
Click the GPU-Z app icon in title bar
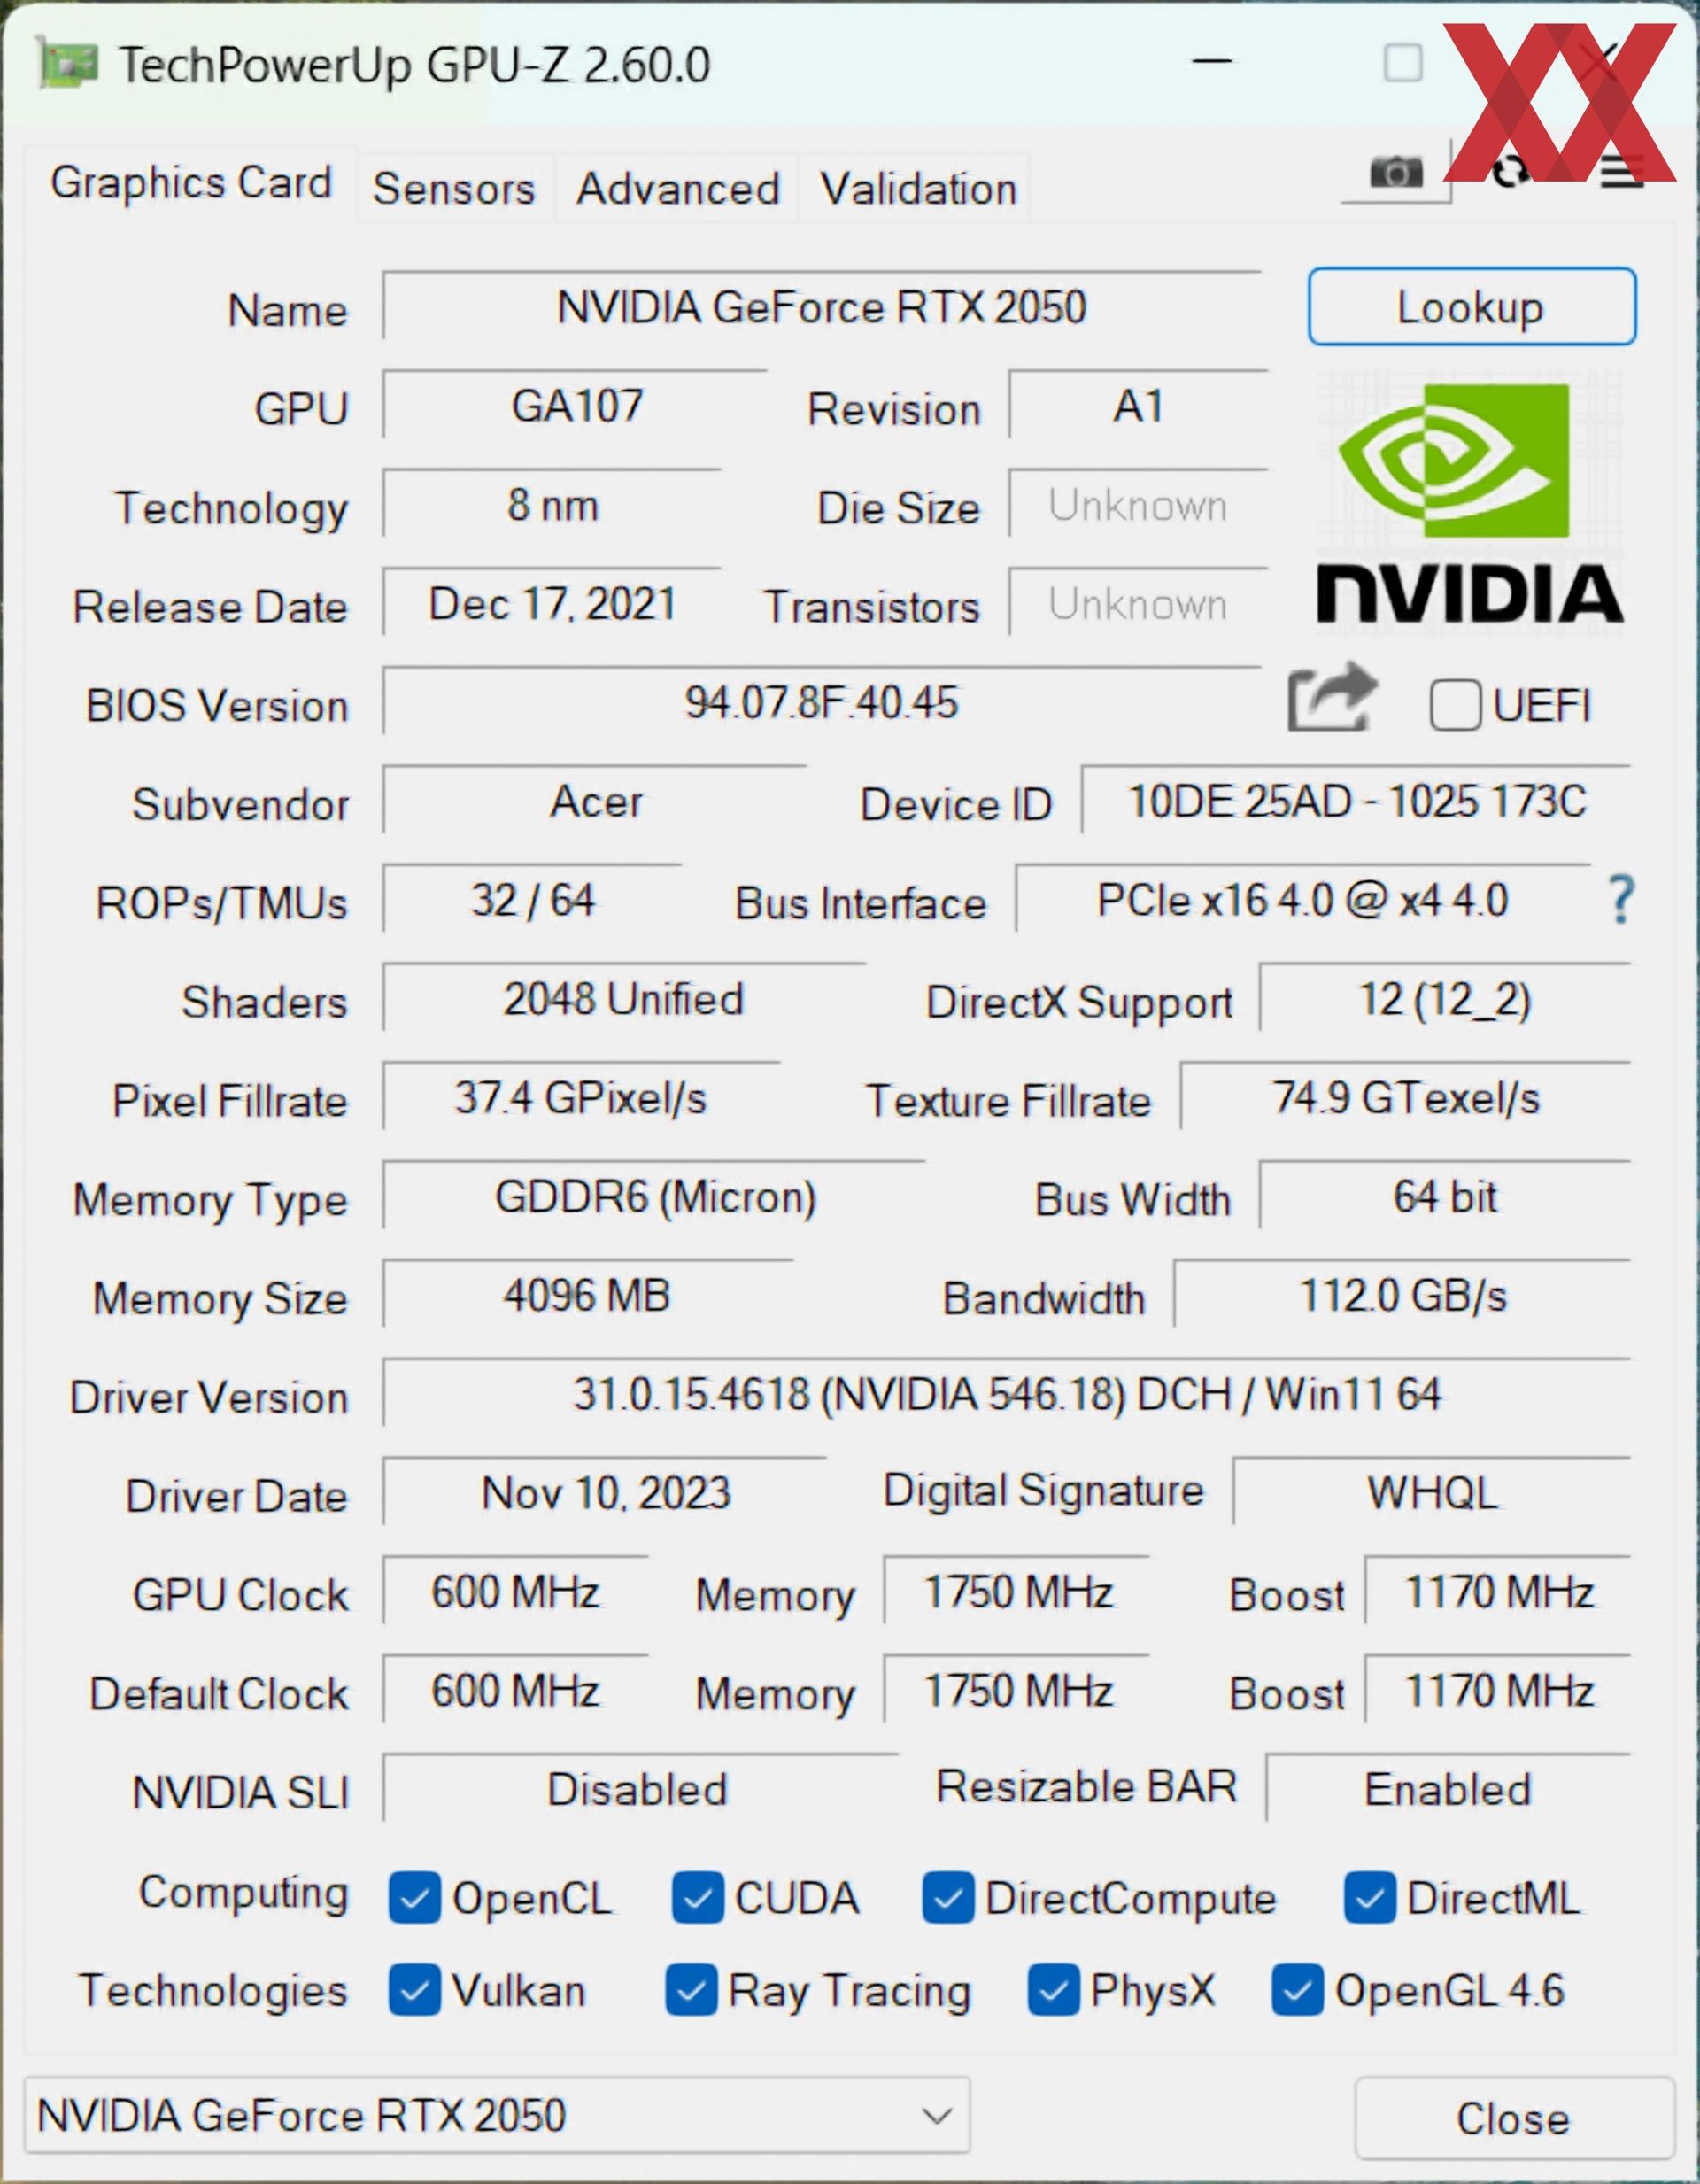tap(66, 64)
